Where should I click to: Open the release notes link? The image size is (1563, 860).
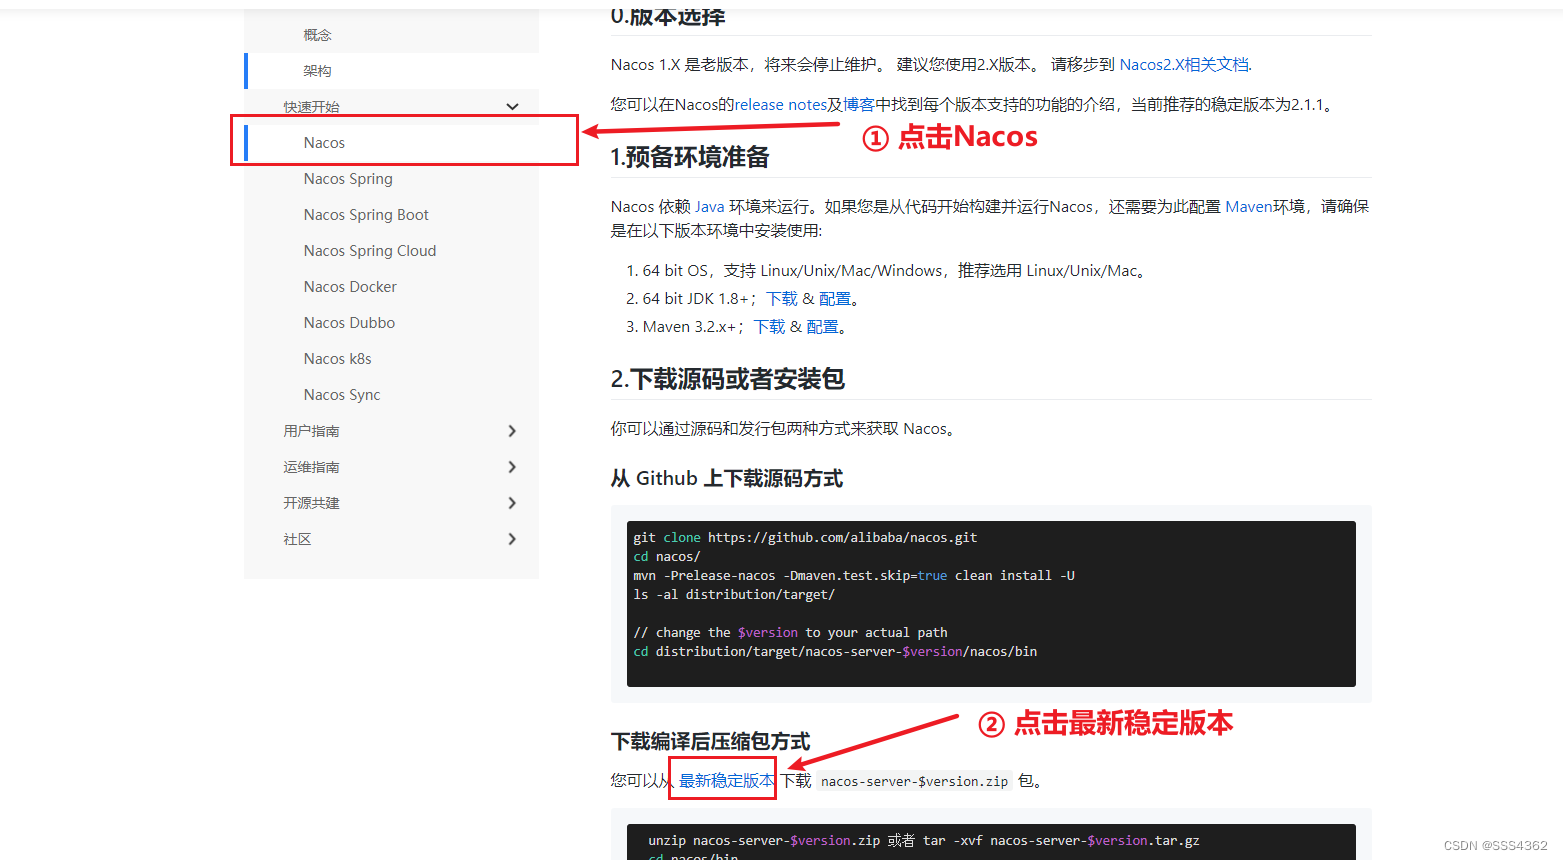[781, 105]
